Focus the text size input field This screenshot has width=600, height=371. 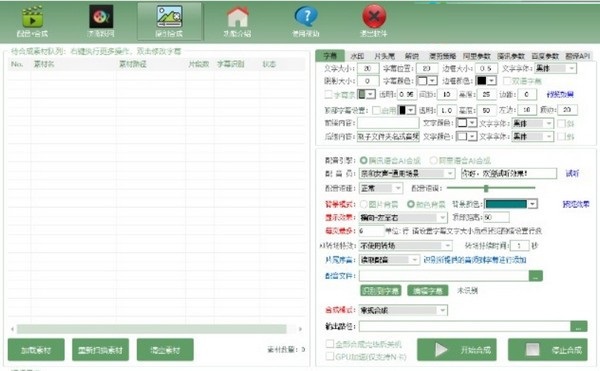click(x=368, y=68)
